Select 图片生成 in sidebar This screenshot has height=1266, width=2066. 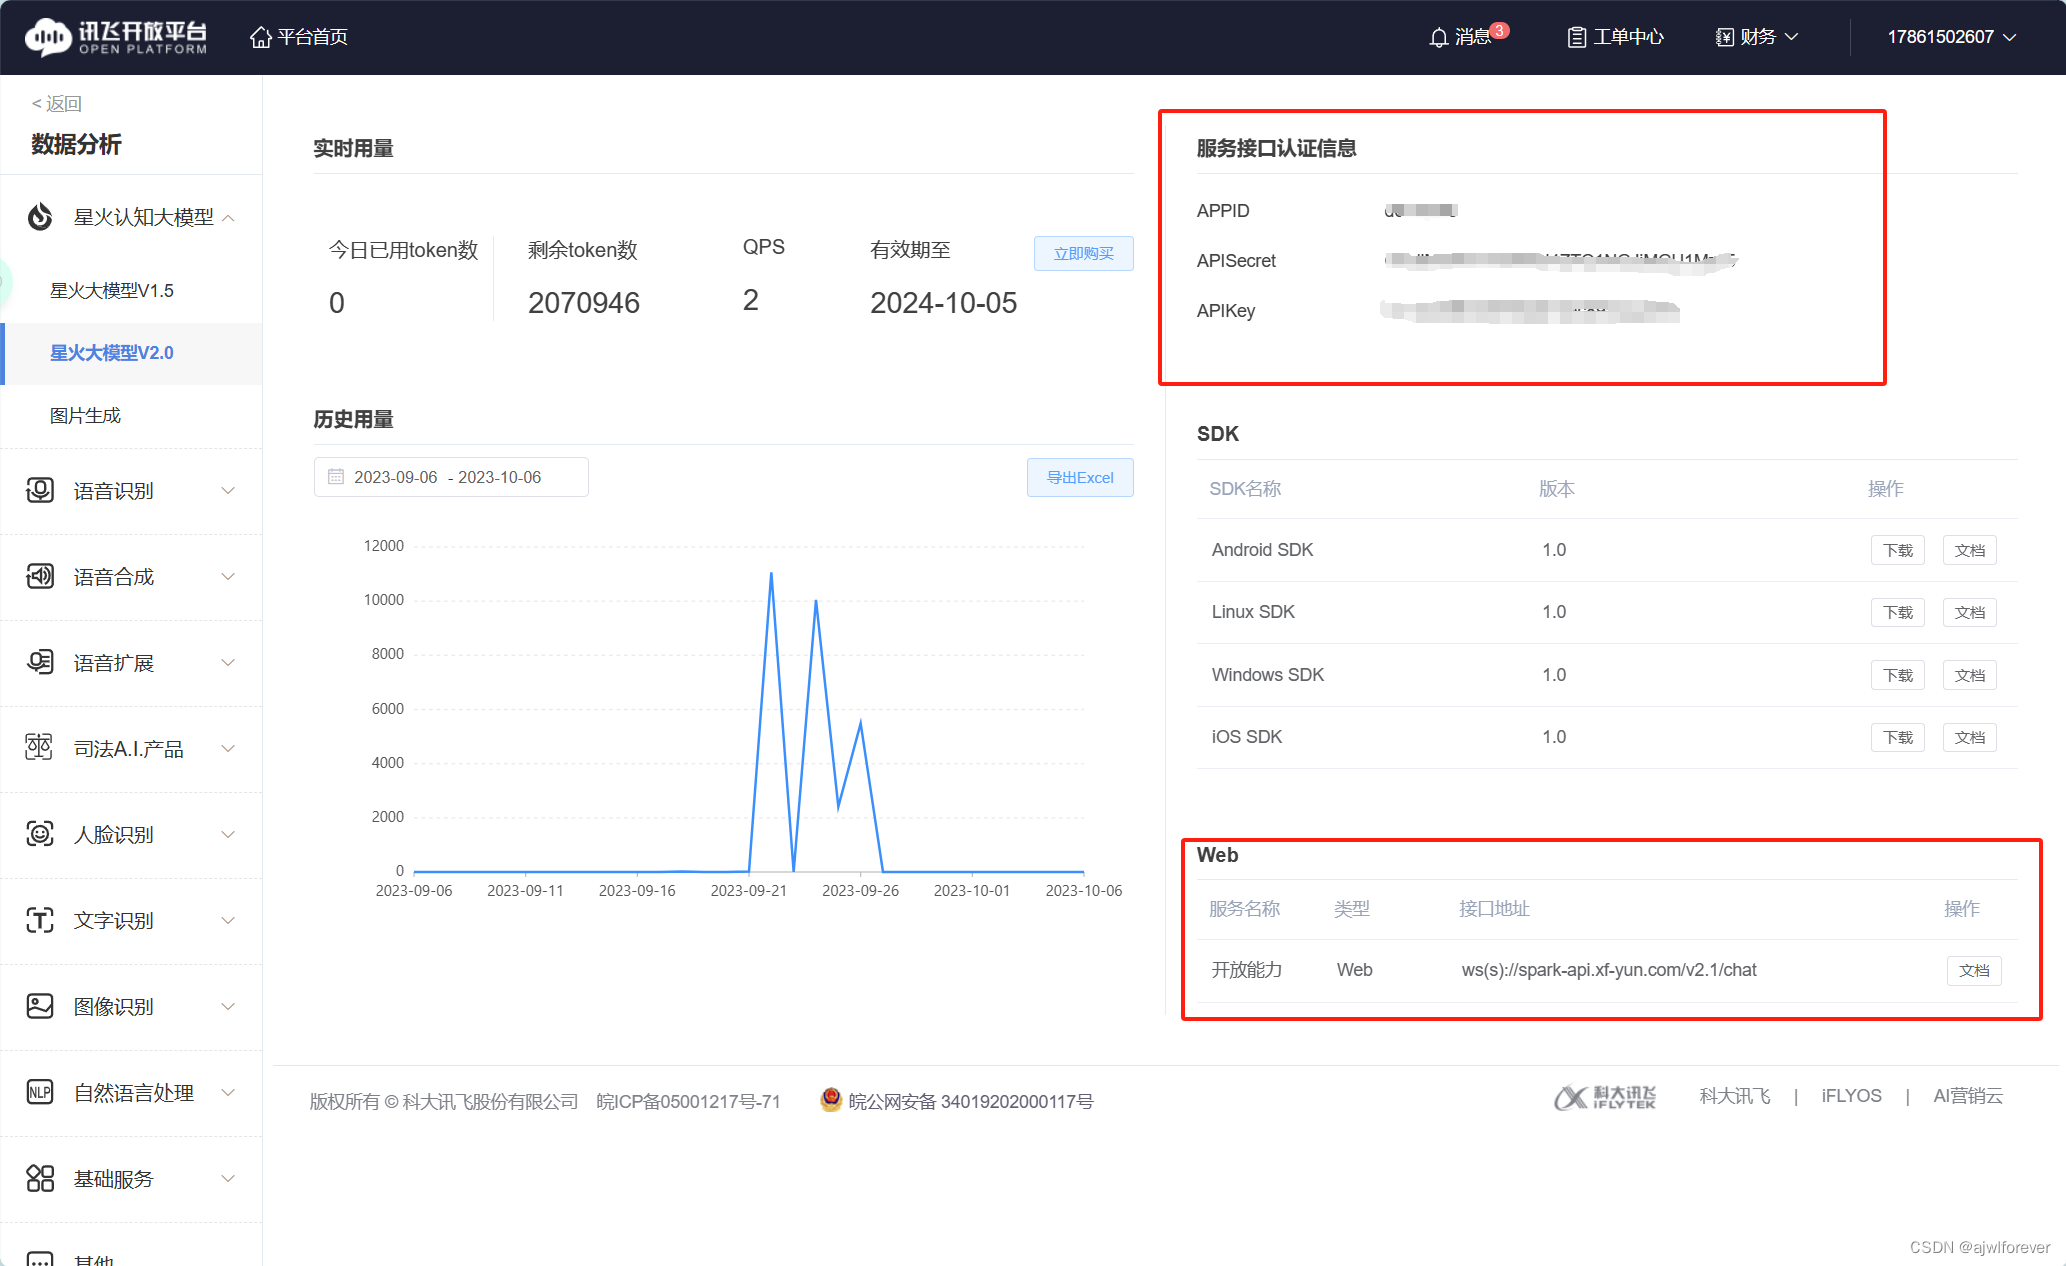(x=85, y=415)
